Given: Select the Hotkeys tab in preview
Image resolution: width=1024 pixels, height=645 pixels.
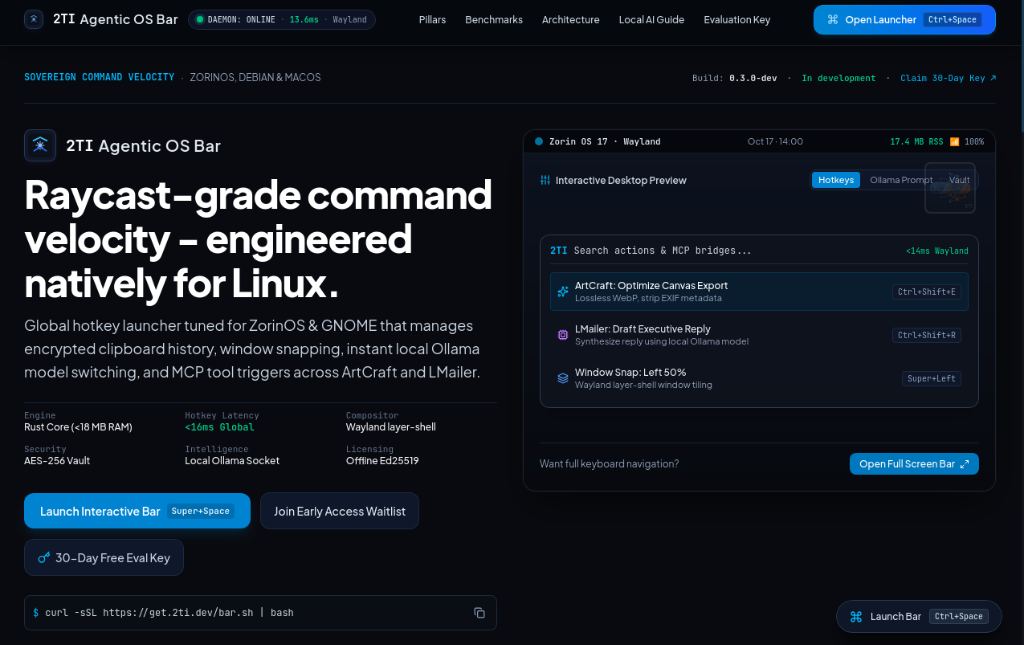Looking at the screenshot, I should coord(836,180).
